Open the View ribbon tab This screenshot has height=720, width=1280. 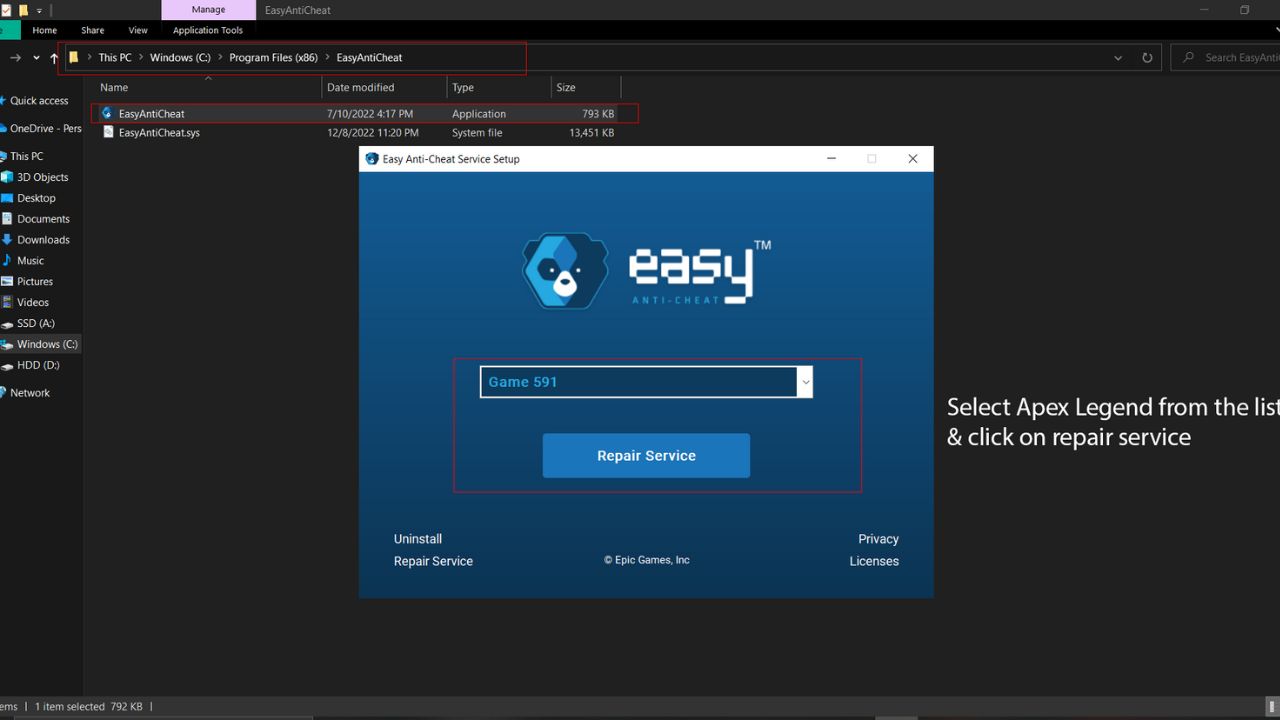138,30
